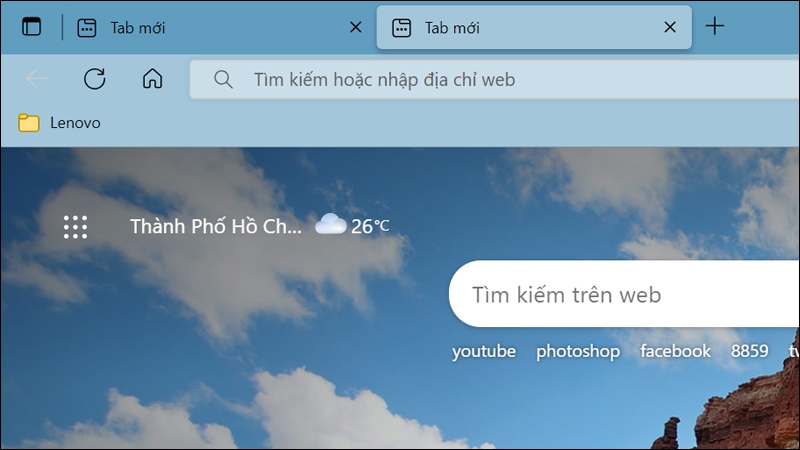Click the 26°C temperature reading
800x450 pixels.
[370, 226]
